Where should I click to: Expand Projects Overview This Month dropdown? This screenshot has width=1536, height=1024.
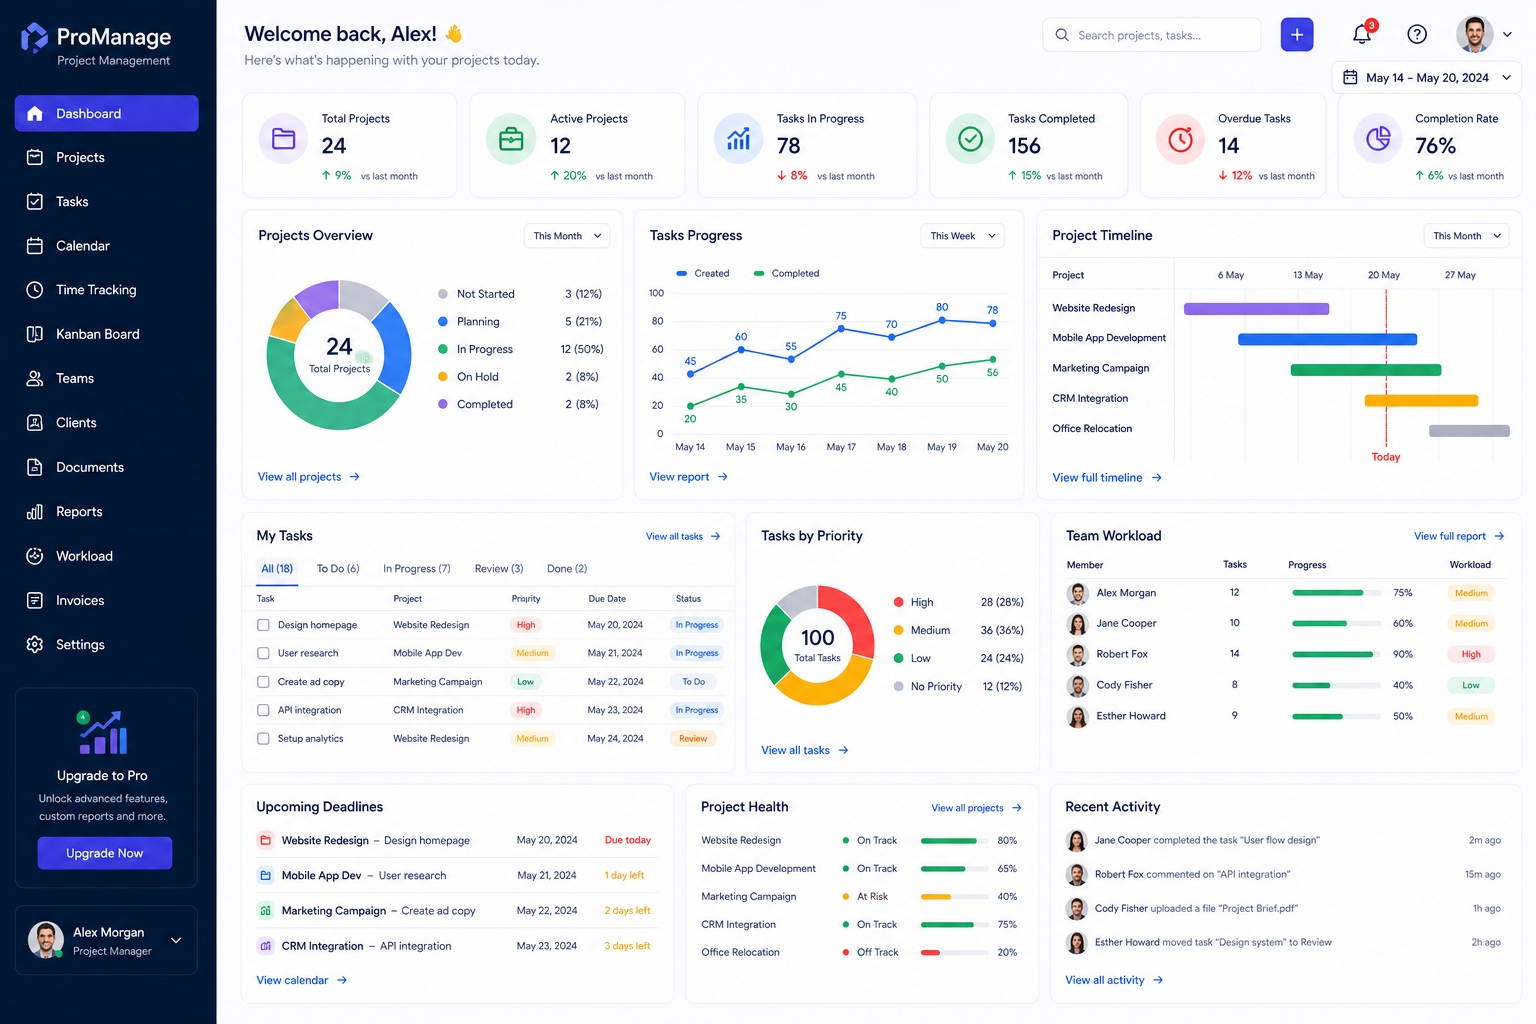pyautogui.click(x=567, y=236)
